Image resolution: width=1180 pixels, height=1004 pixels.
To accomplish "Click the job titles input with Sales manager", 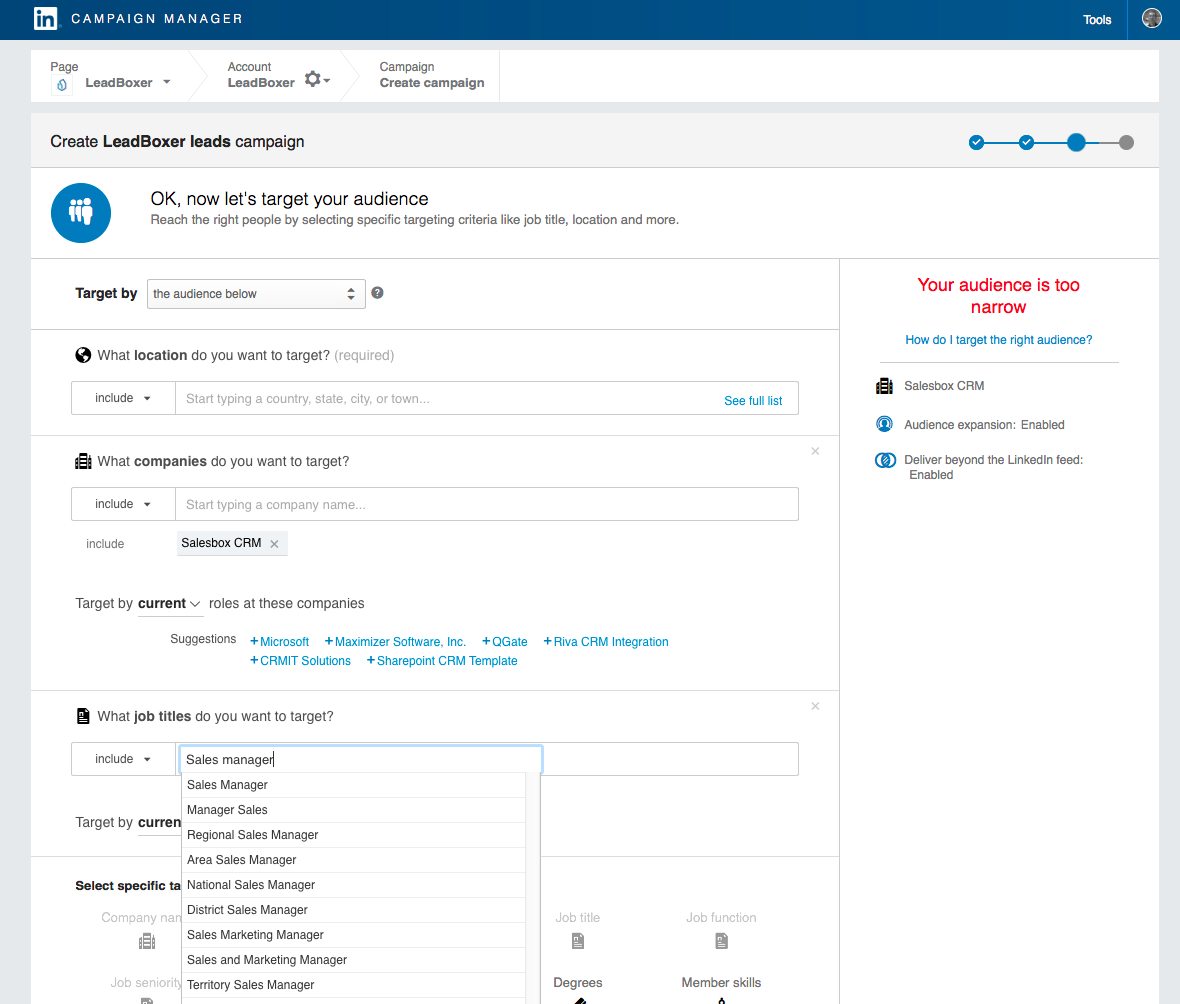I will coord(360,759).
